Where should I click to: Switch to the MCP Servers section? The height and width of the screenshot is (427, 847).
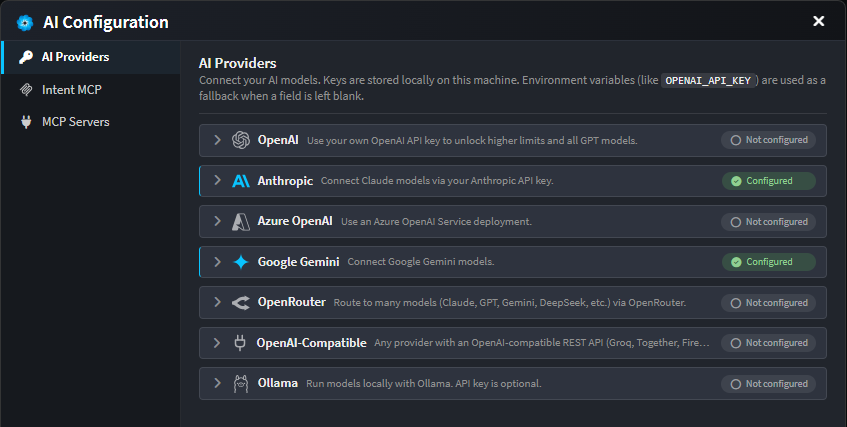click(91, 122)
